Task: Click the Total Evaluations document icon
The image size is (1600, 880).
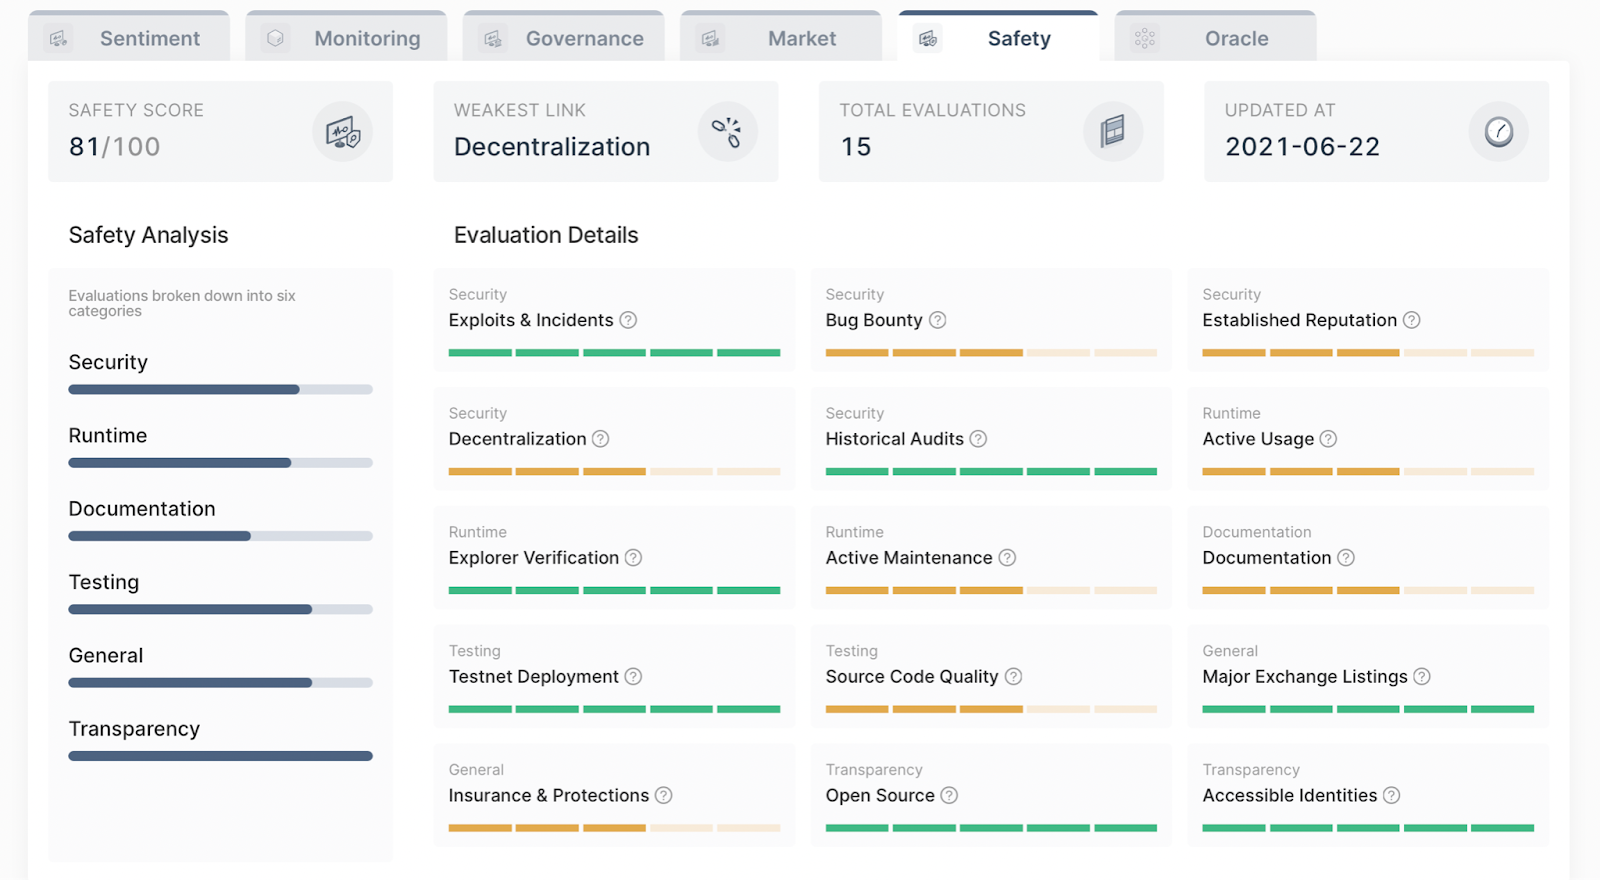Action: coord(1113,132)
